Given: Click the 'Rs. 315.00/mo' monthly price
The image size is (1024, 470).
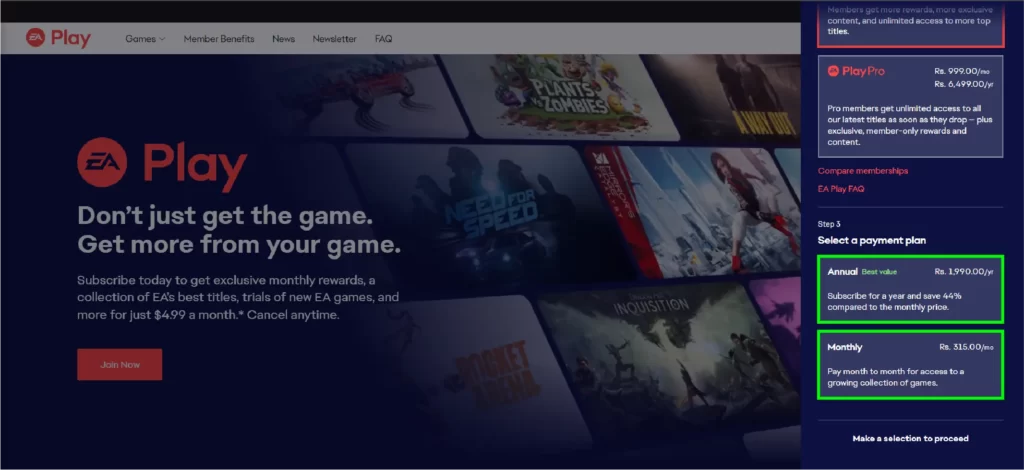Looking at the screenshot, I should tap(966, 347).
